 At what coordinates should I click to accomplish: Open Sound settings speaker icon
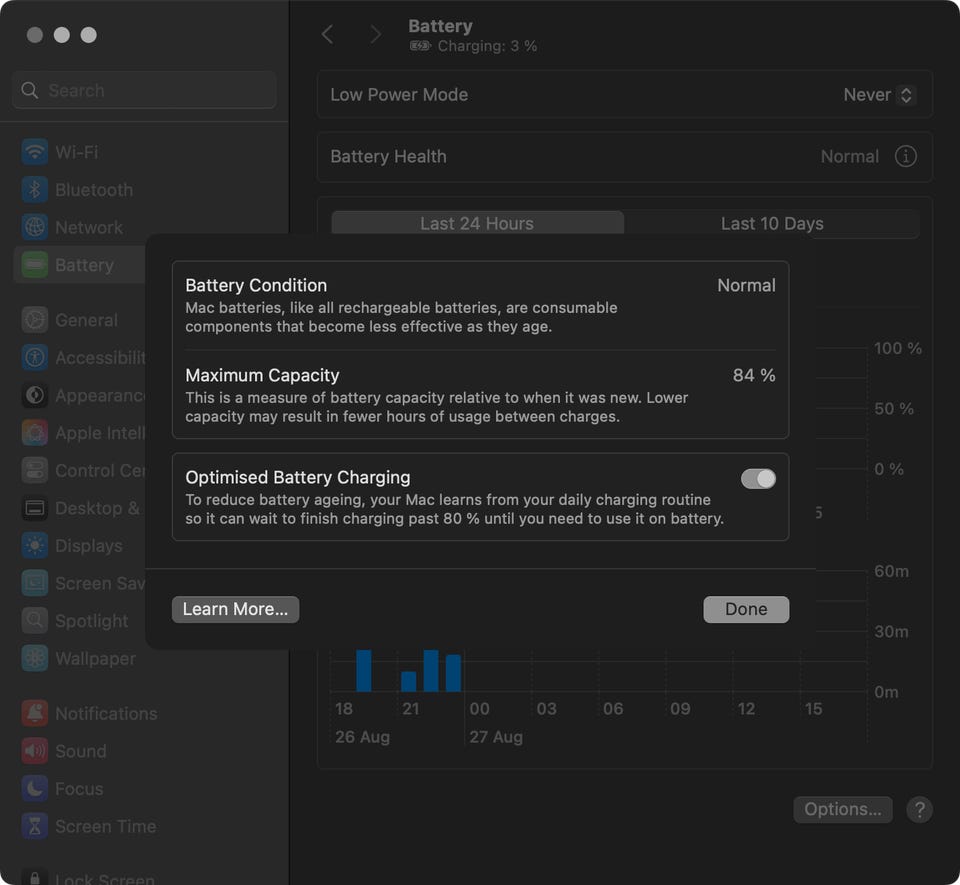[x=35, y=751]
